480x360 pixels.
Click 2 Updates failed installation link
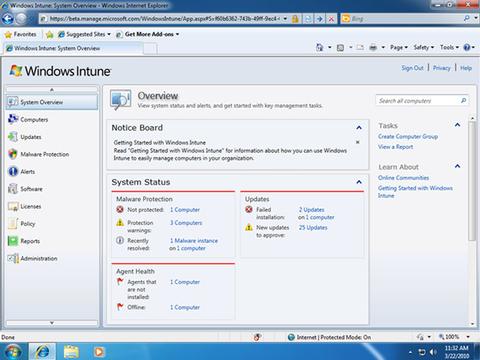pyautogui.click(x=311, y=210)
